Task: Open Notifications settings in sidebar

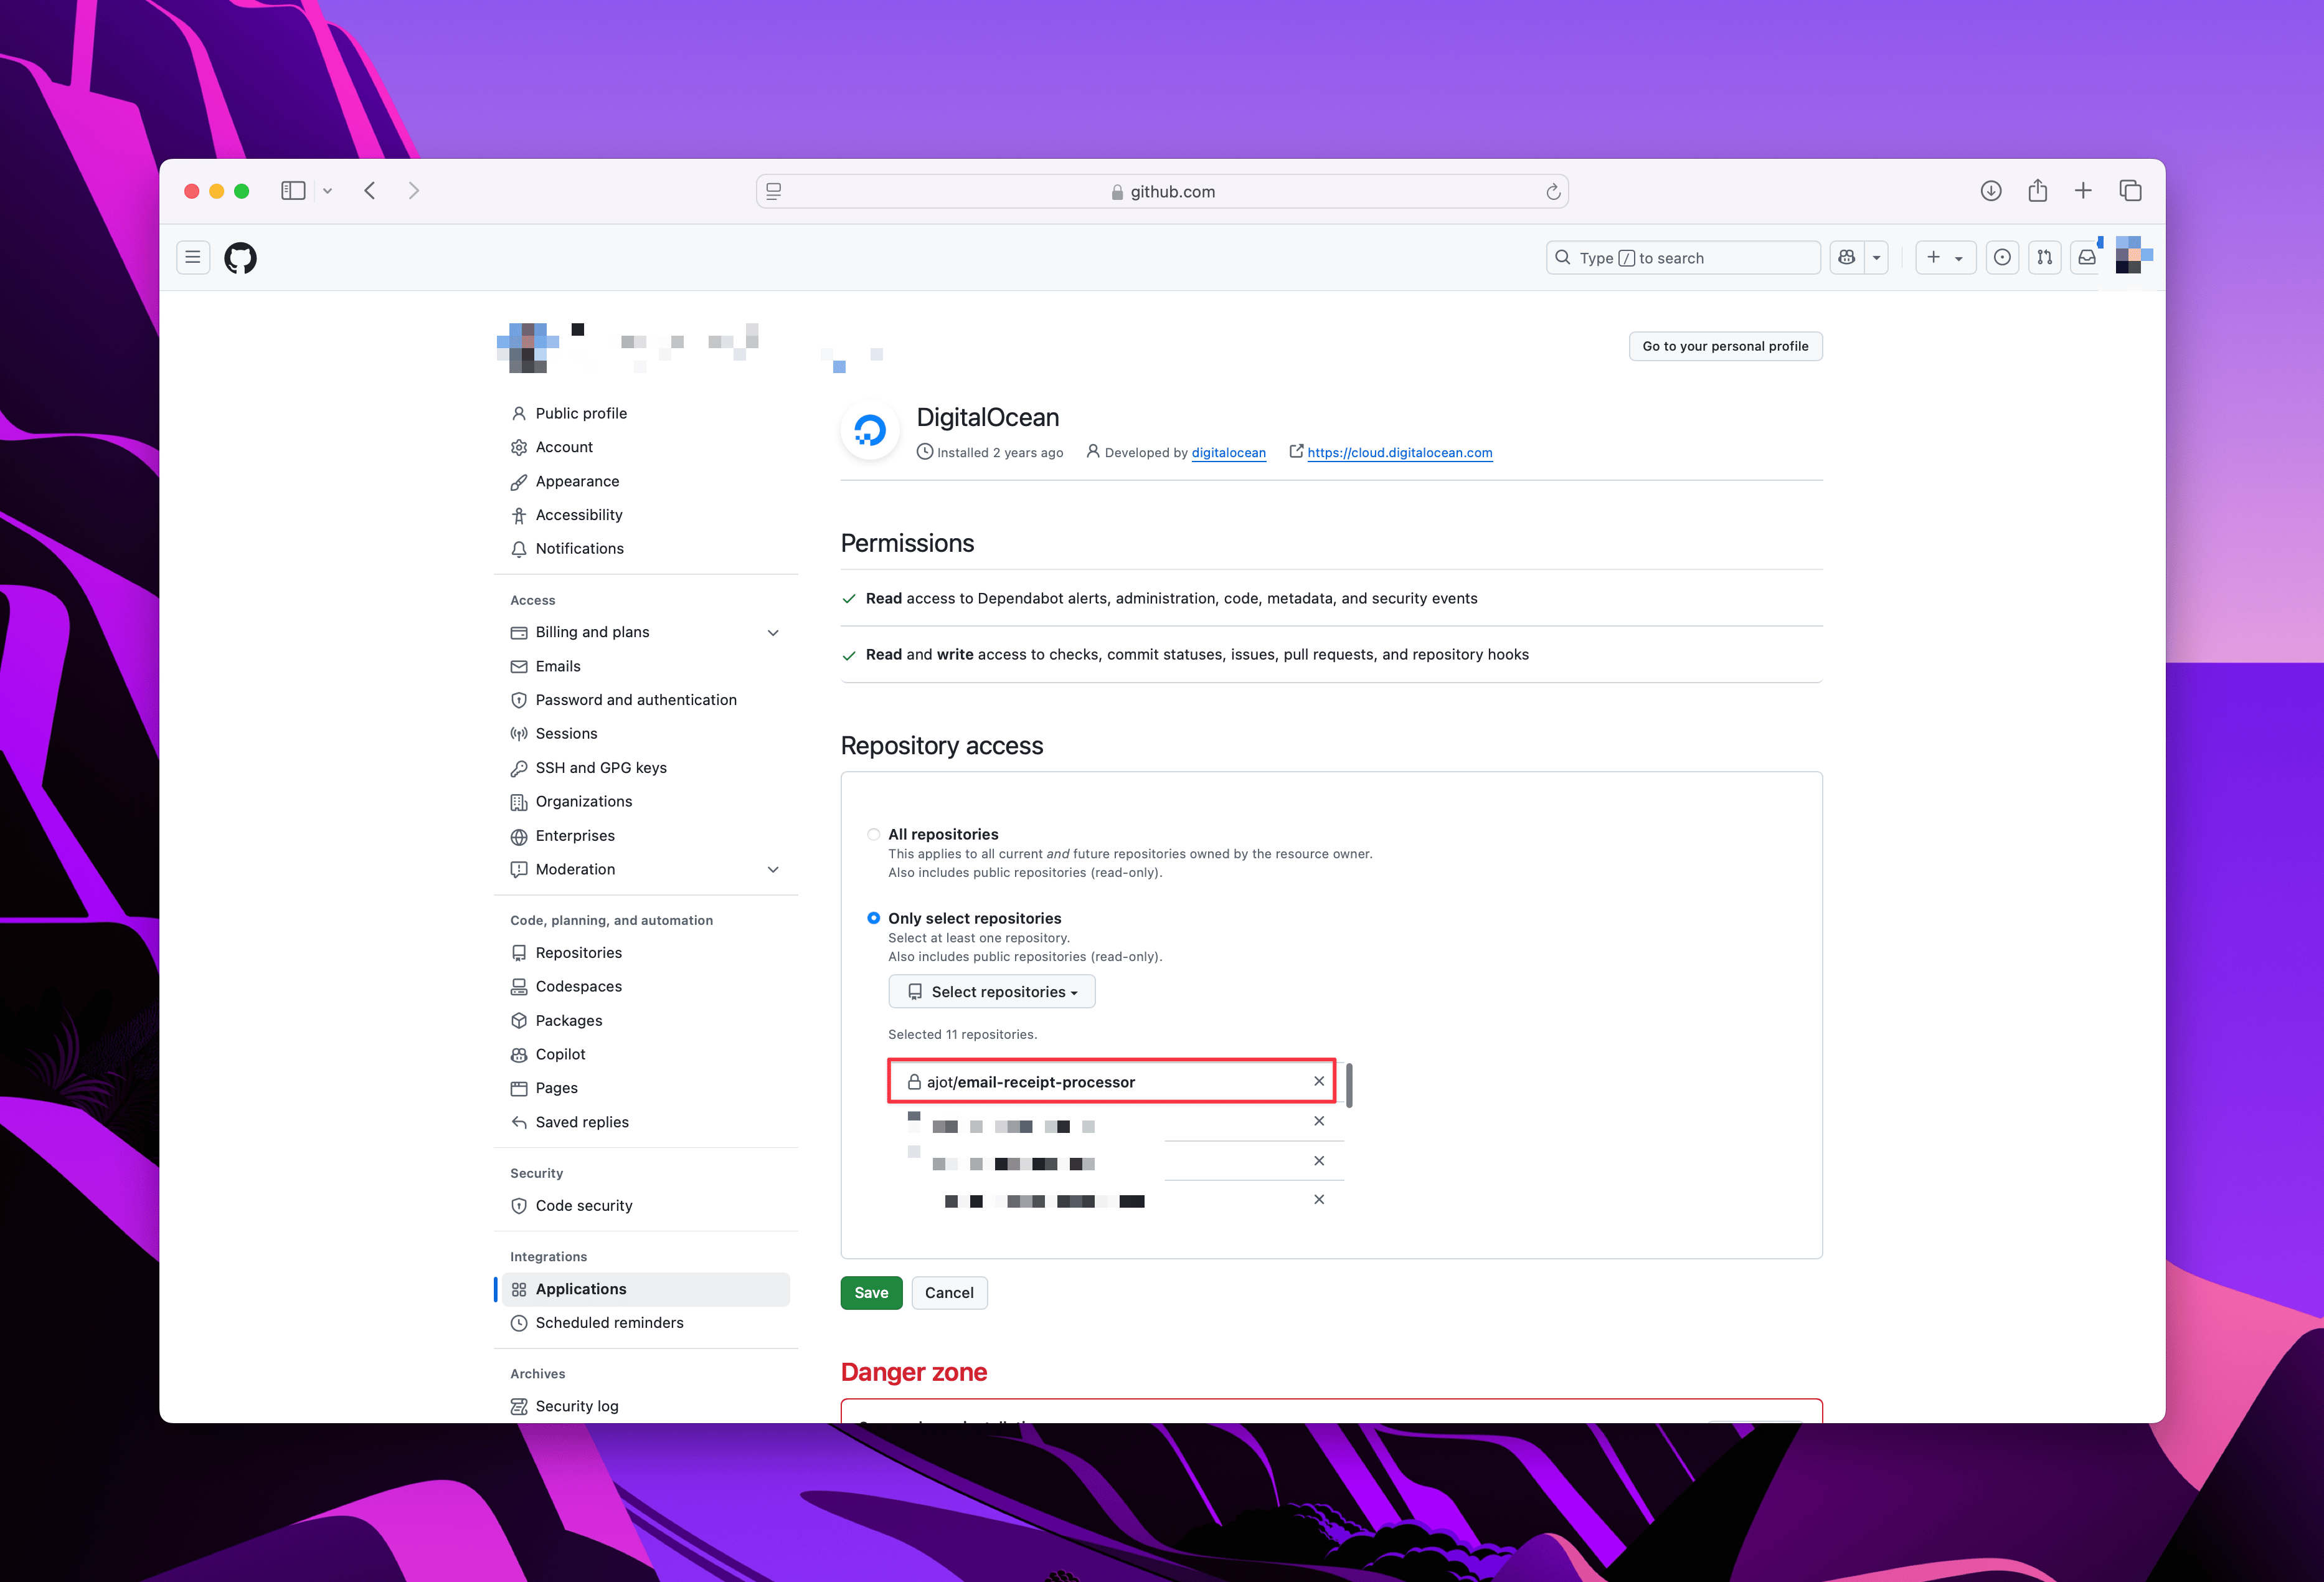Action: point(579,548)
